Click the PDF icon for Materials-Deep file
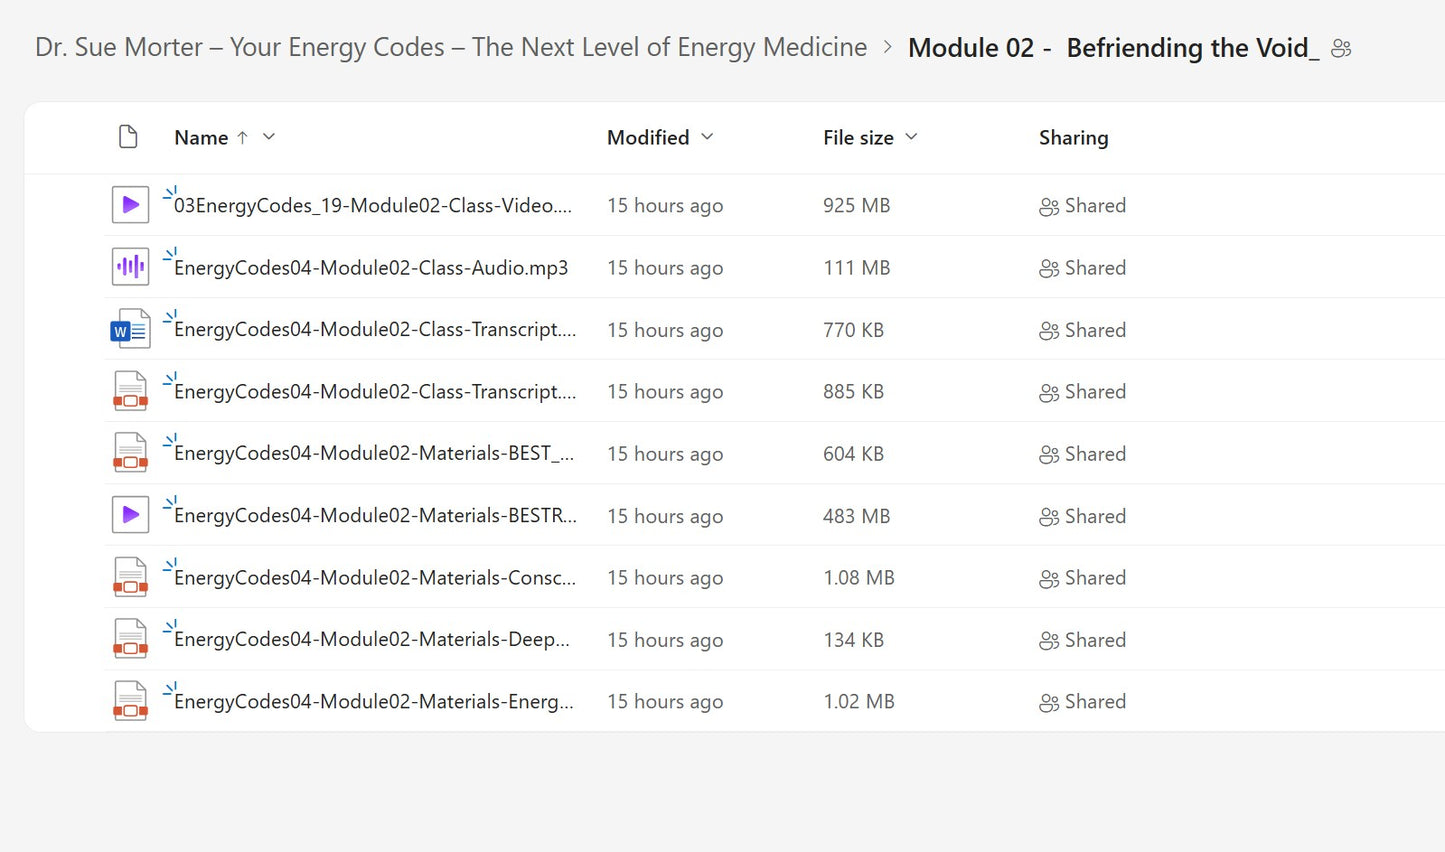Viewport: 1445px width, 852px height. 130,639
